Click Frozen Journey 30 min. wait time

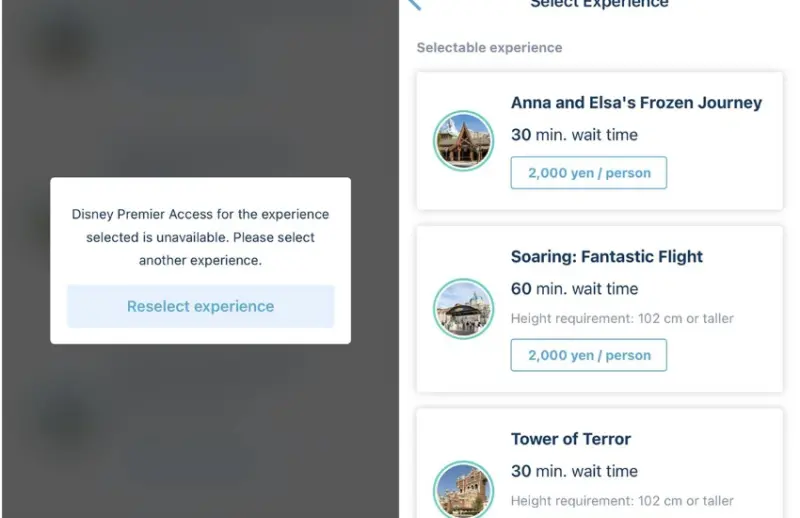coord(574,135)
